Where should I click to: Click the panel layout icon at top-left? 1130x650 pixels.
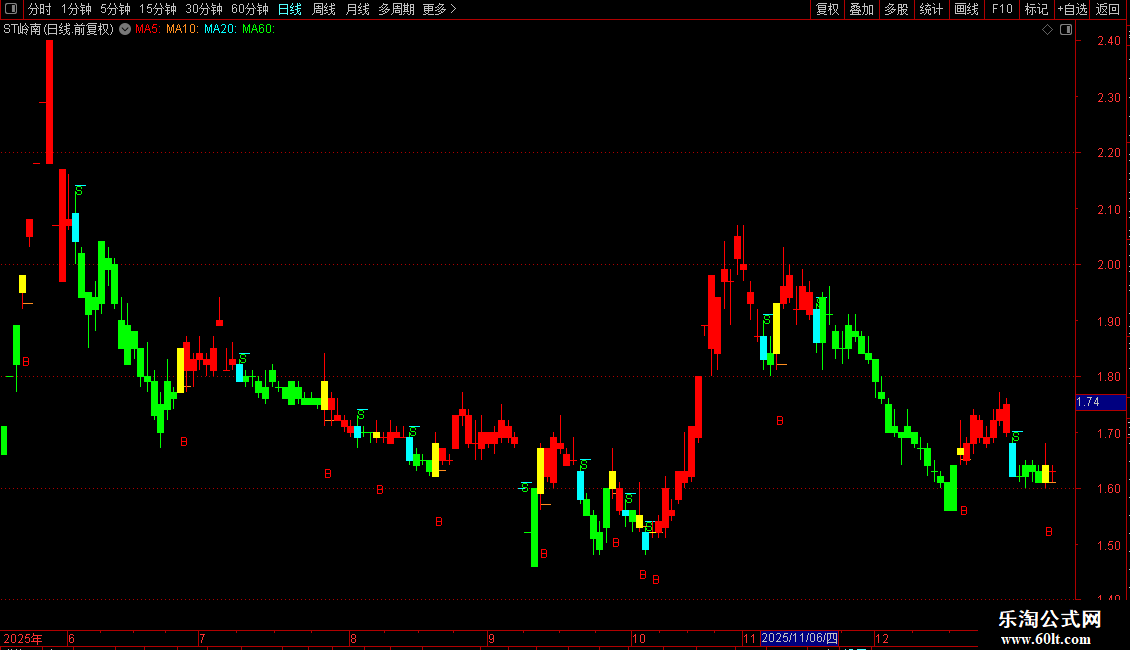11,9
